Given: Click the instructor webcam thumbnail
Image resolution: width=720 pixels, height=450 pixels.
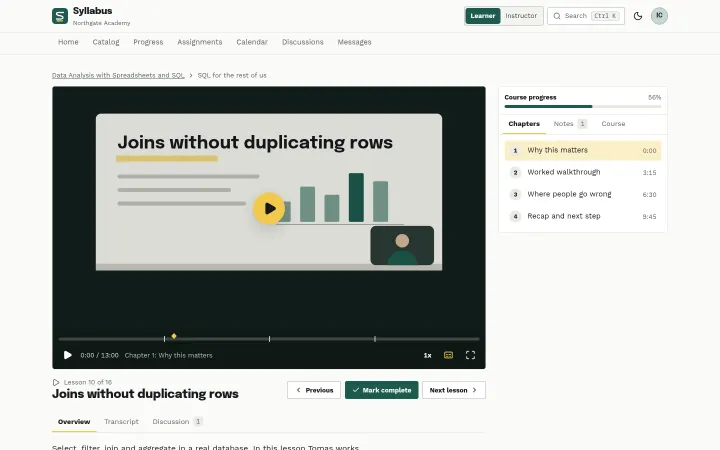Looking at the screenshot, I should [402, 246].
